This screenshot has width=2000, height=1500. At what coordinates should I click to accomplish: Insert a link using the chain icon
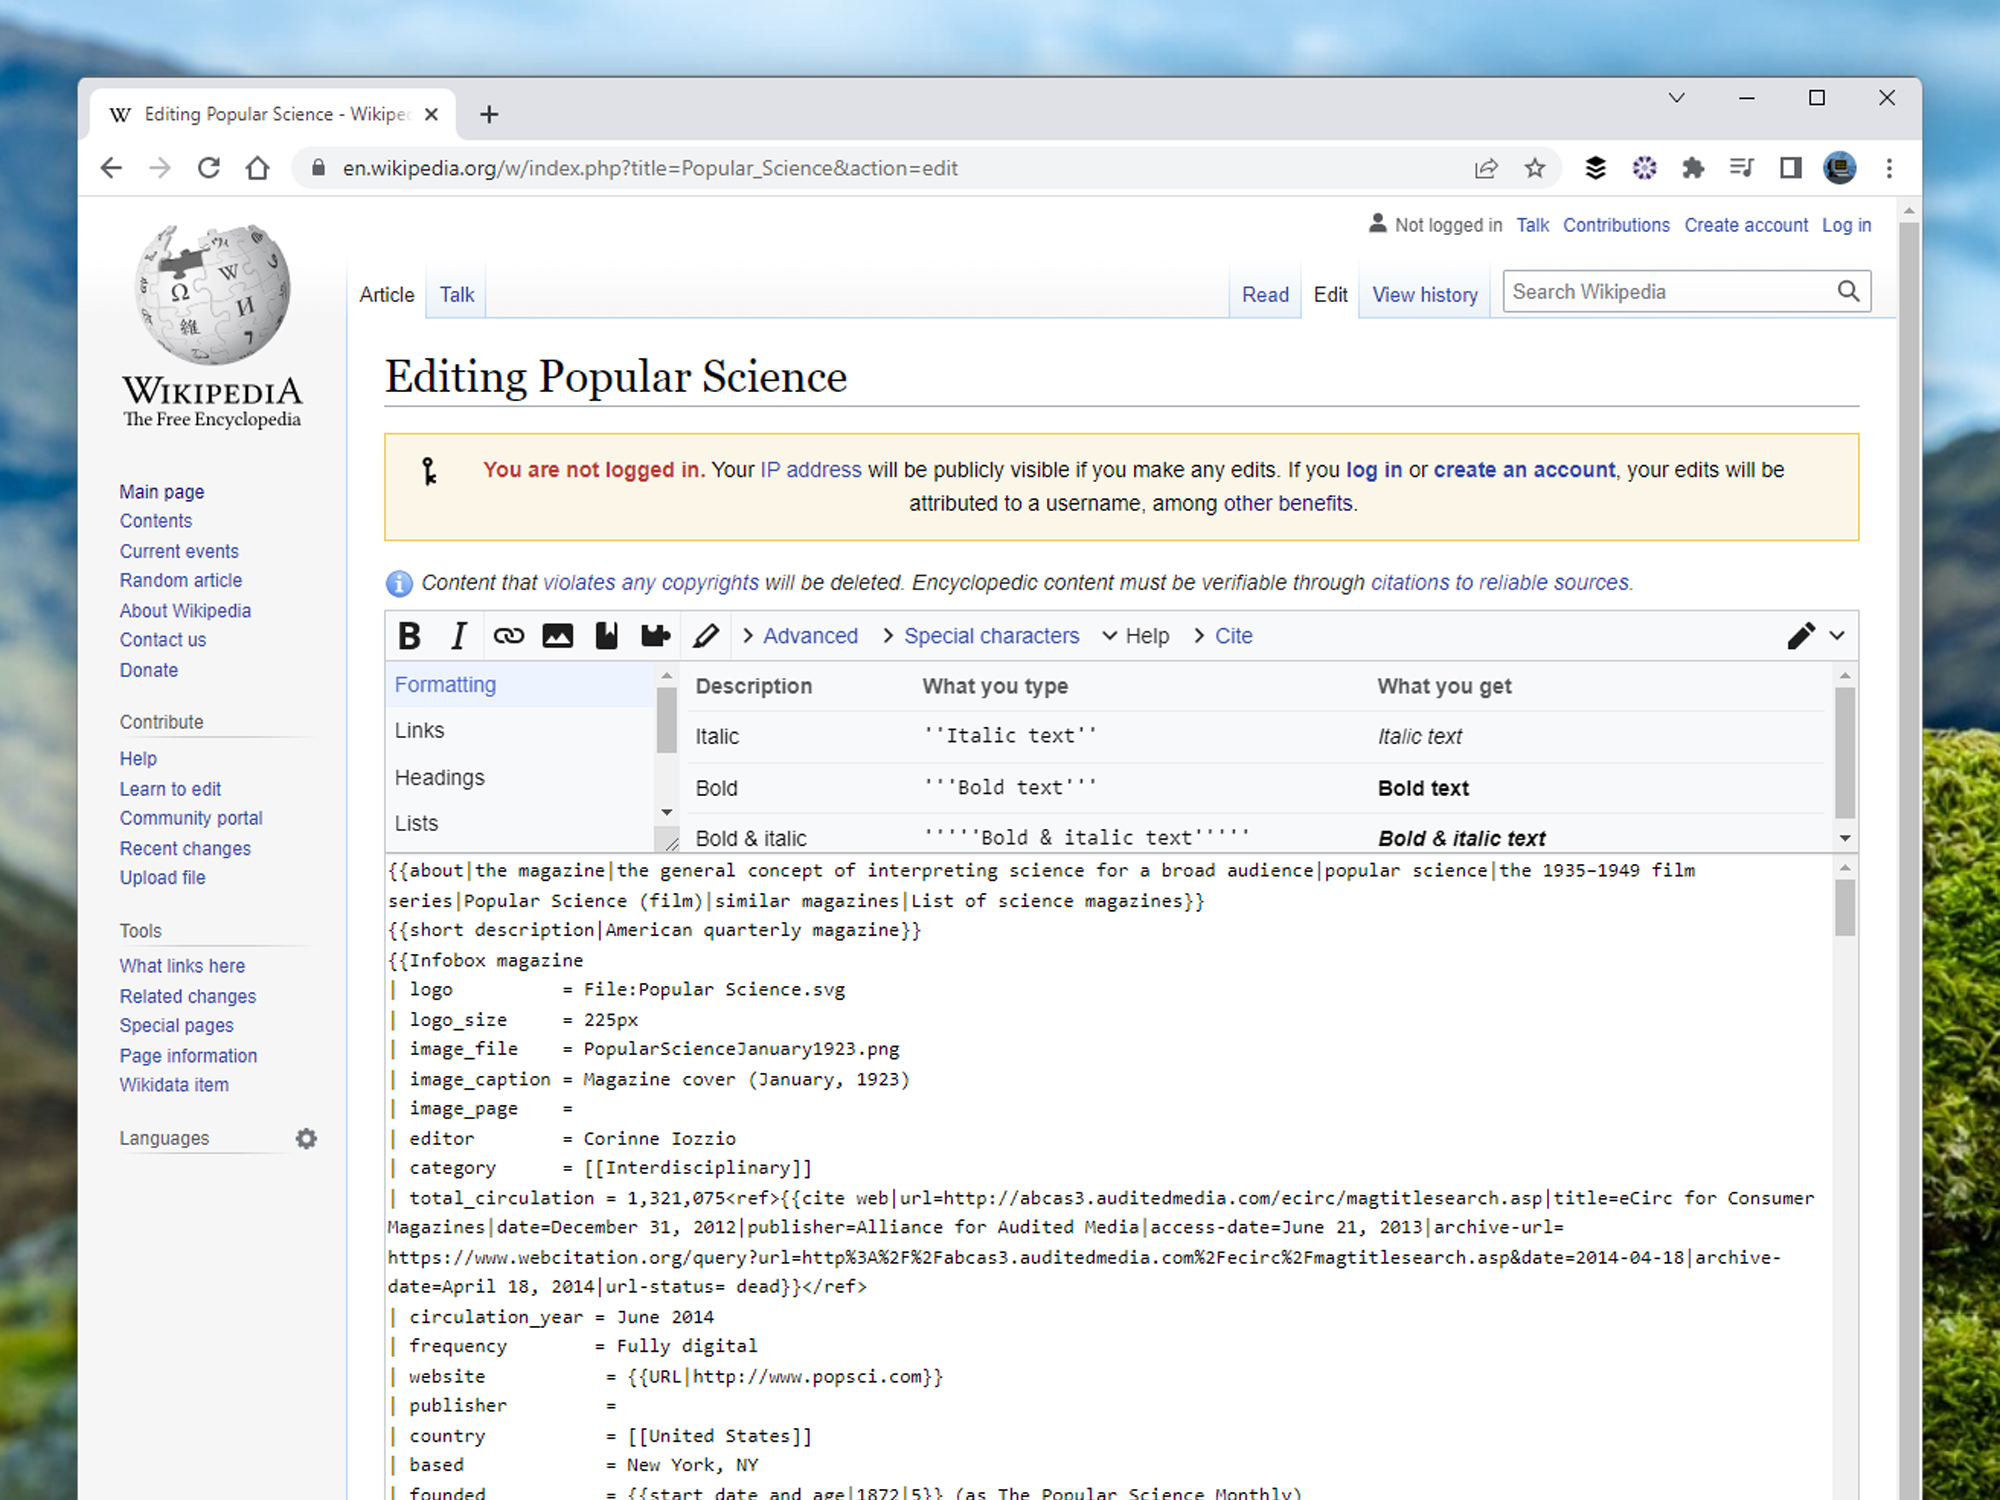click(x=509, y=635)
